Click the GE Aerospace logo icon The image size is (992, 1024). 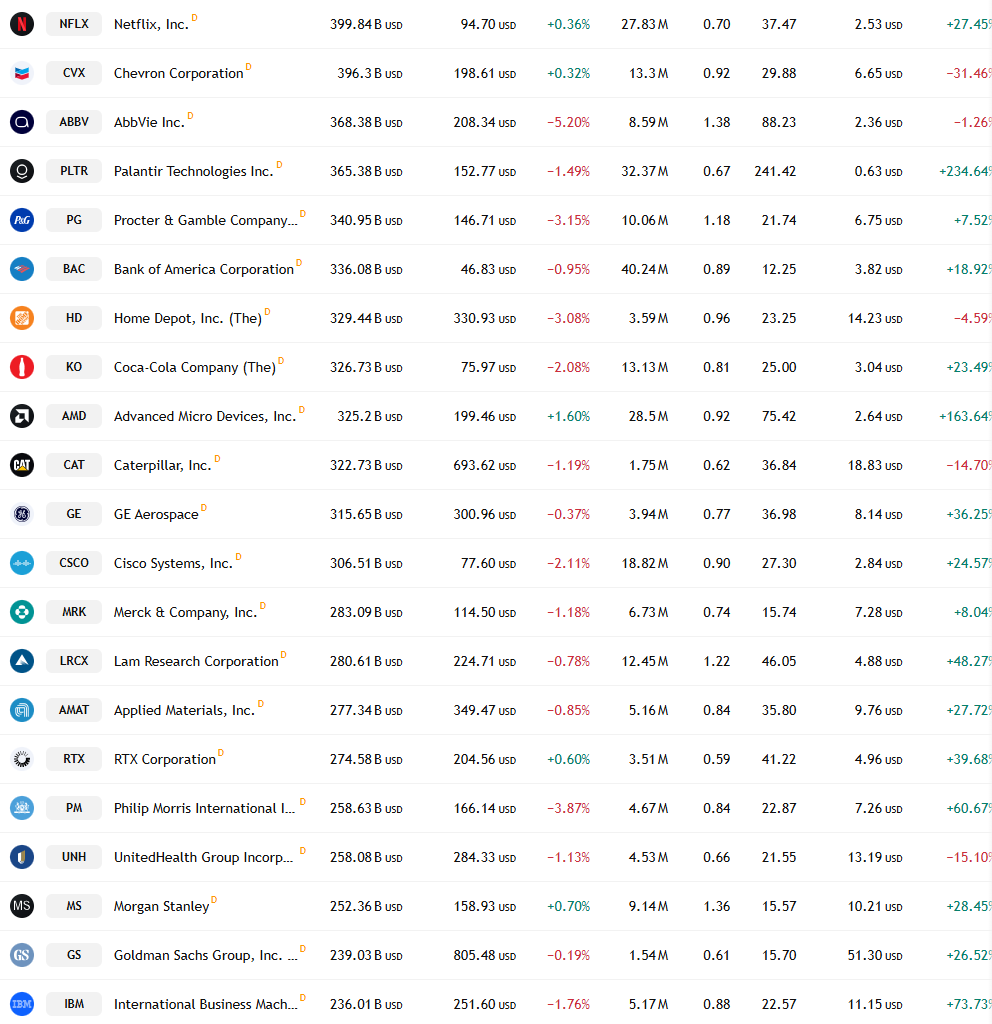(22, 514)
